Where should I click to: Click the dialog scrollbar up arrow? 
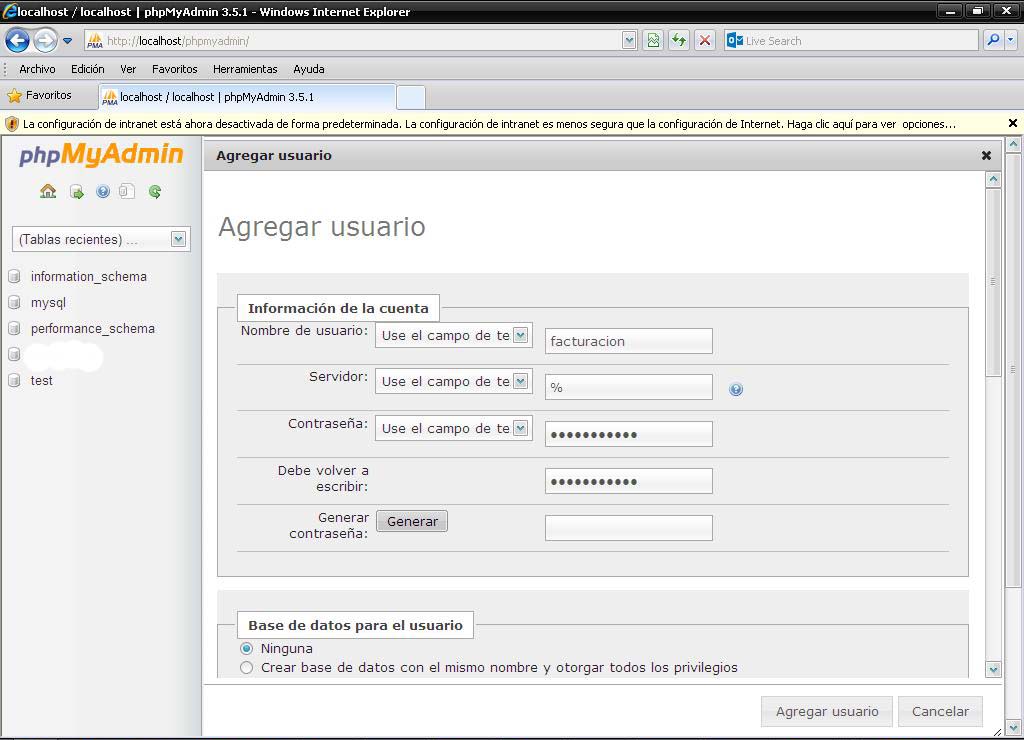993,180
